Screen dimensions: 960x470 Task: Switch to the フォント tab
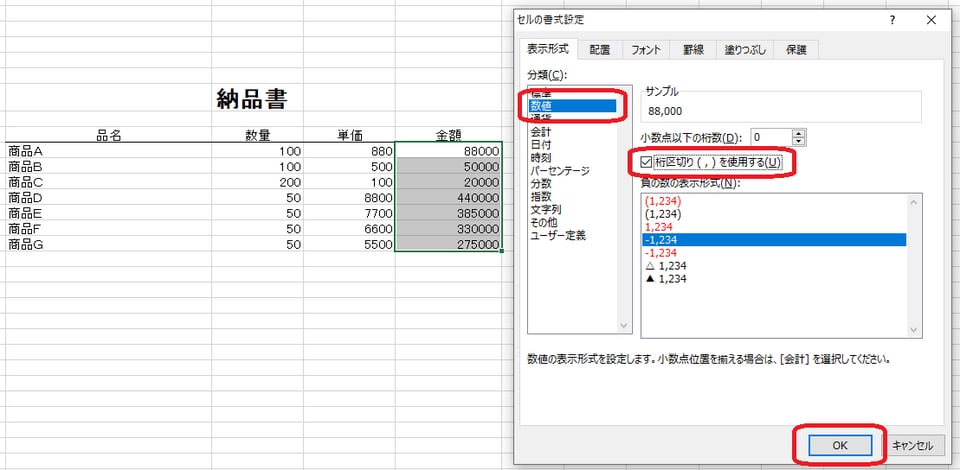tap(646, 50)
